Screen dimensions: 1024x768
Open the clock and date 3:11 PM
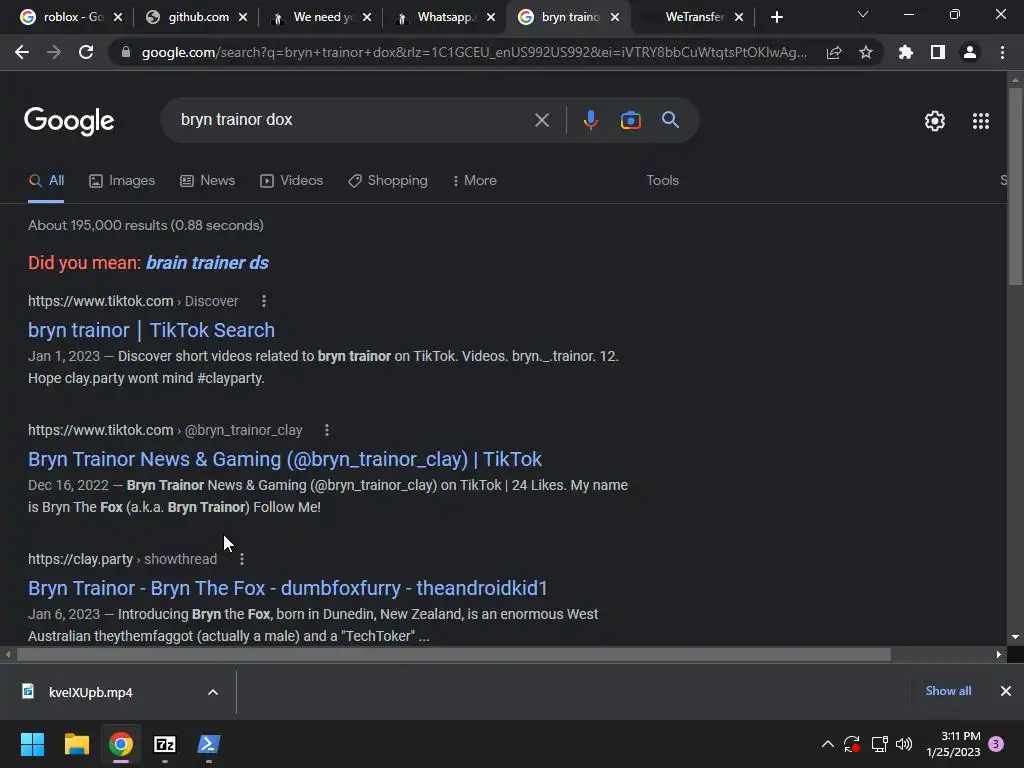[x=953, y=744]
